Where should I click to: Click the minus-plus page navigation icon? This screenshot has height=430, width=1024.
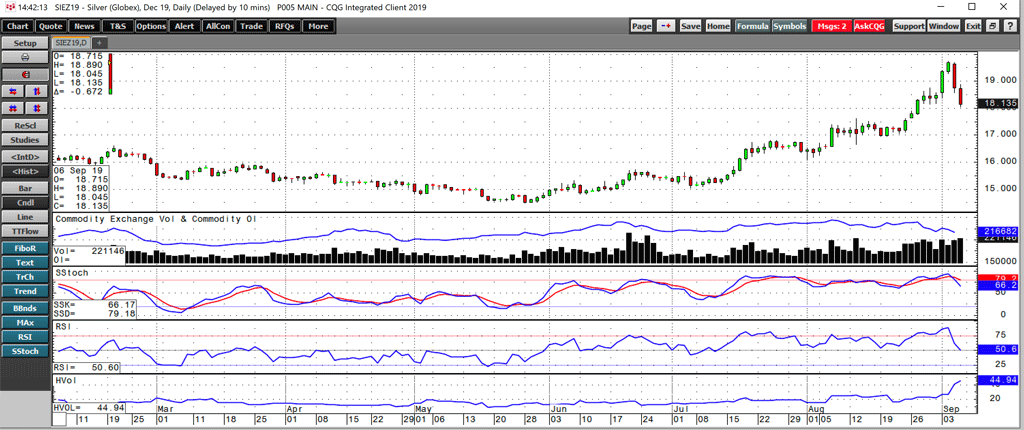coord(667,26)
